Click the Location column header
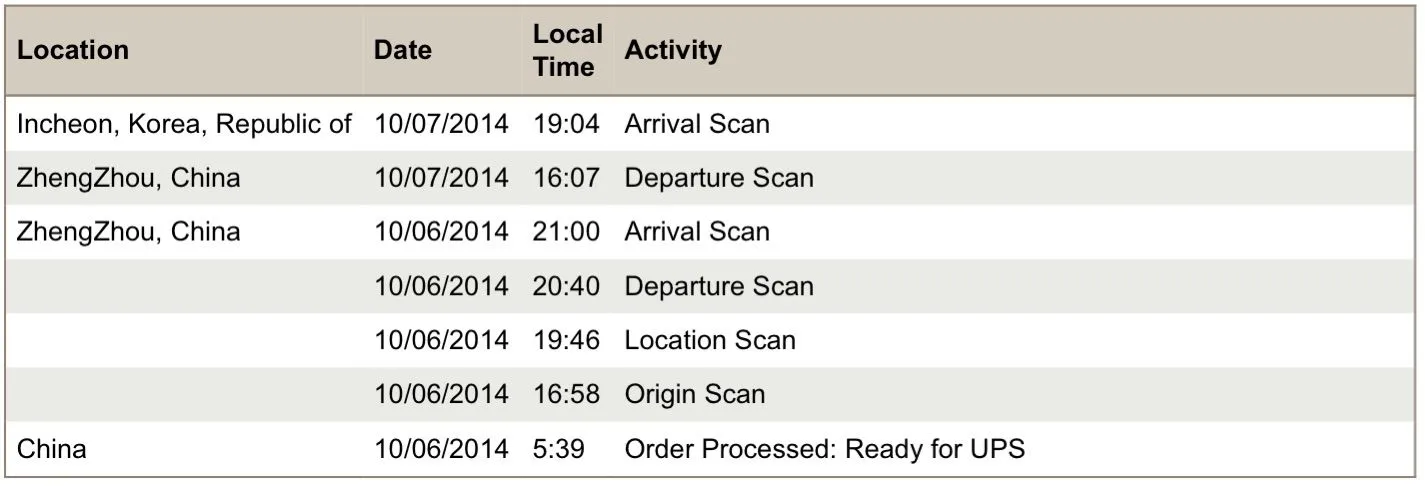Screen dimensions: 1425x486 pyautogui.click(x=73, y=50)
